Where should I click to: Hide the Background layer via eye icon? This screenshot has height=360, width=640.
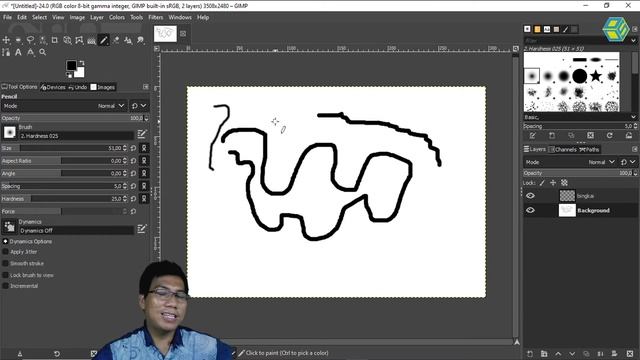coord(530,210)
